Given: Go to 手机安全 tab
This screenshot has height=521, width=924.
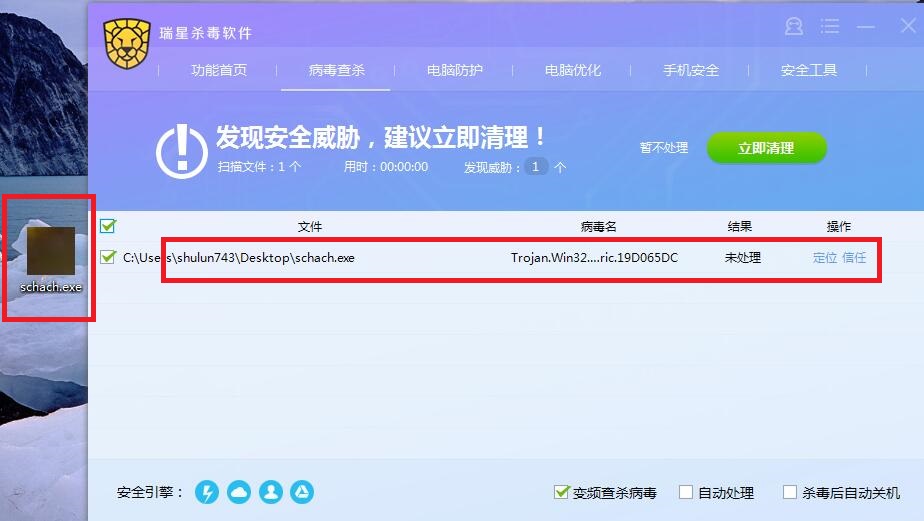Looking at the screenshot, I should [691, 70].
